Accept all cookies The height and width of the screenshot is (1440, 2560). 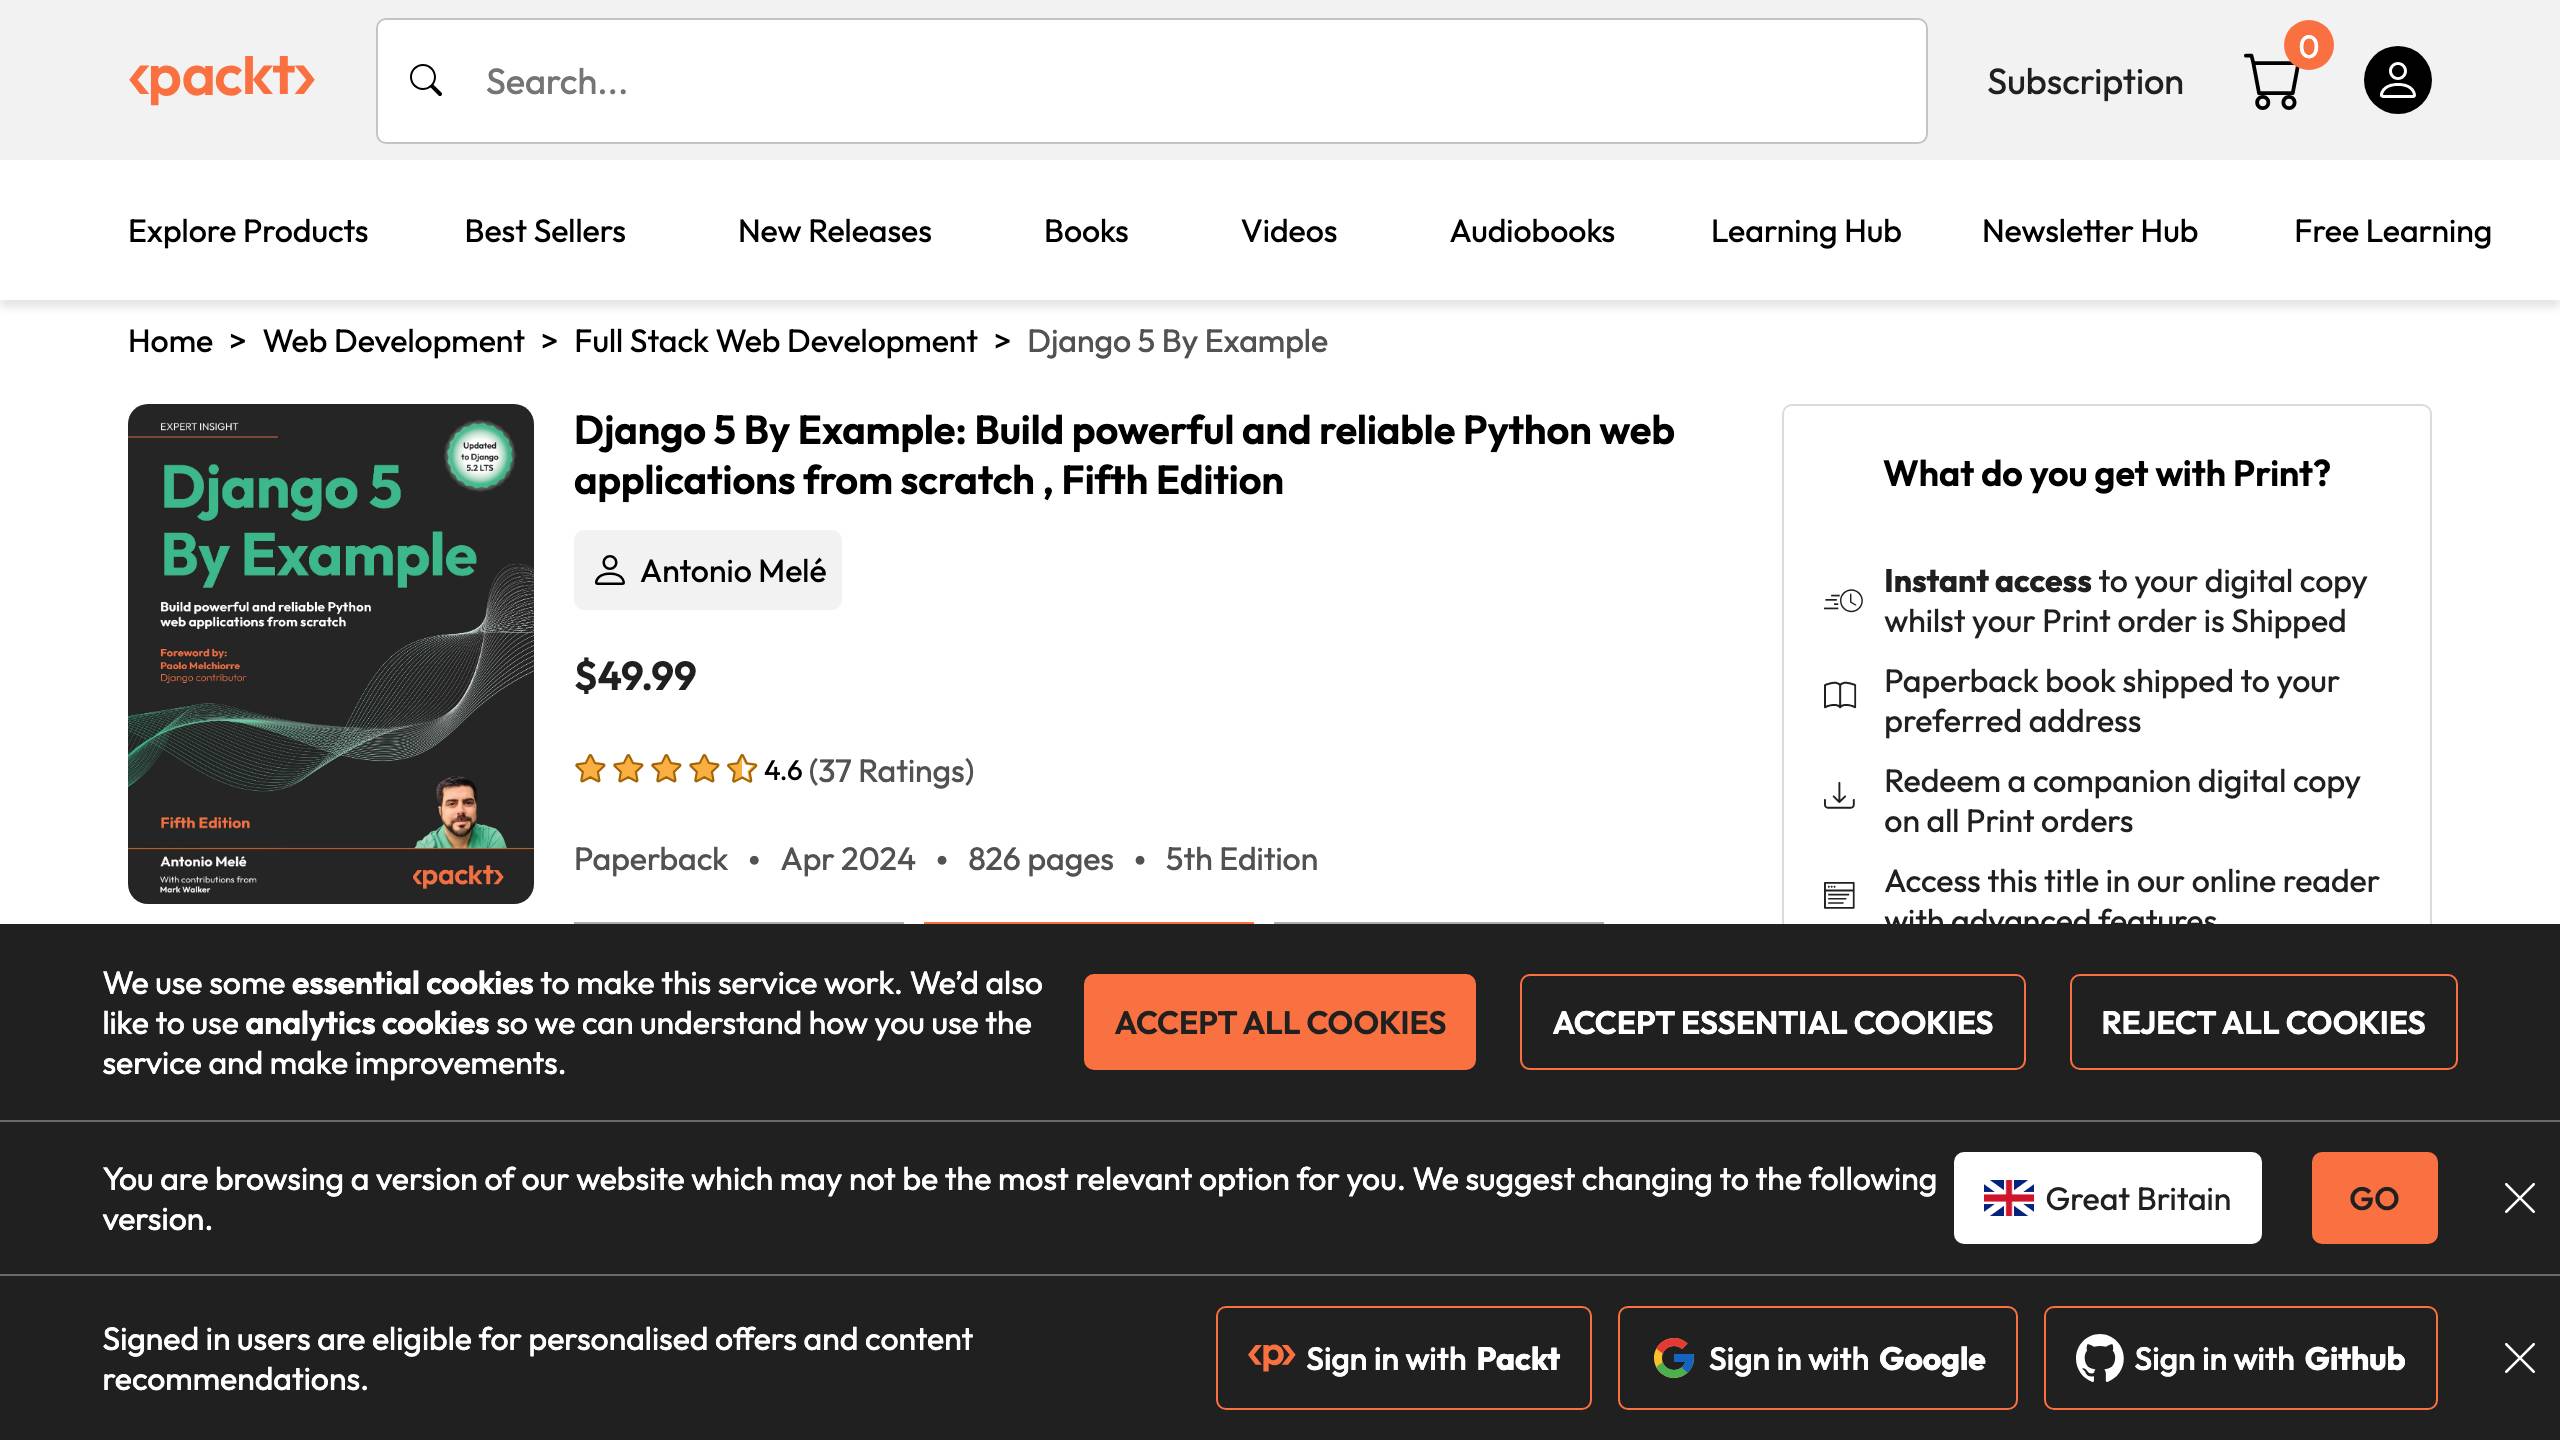1279,1021
